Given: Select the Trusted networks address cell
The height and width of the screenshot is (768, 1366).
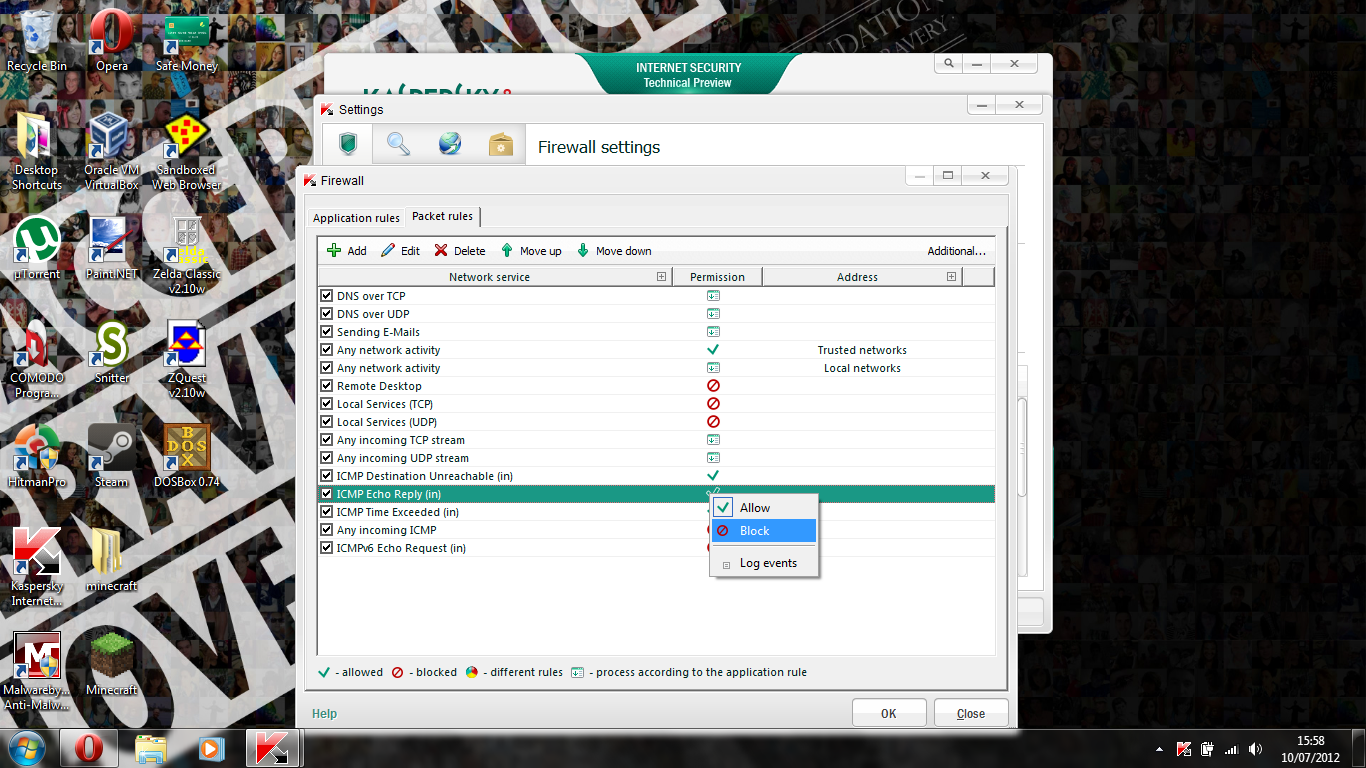Looking at the screenshot, I should [862, 350].
